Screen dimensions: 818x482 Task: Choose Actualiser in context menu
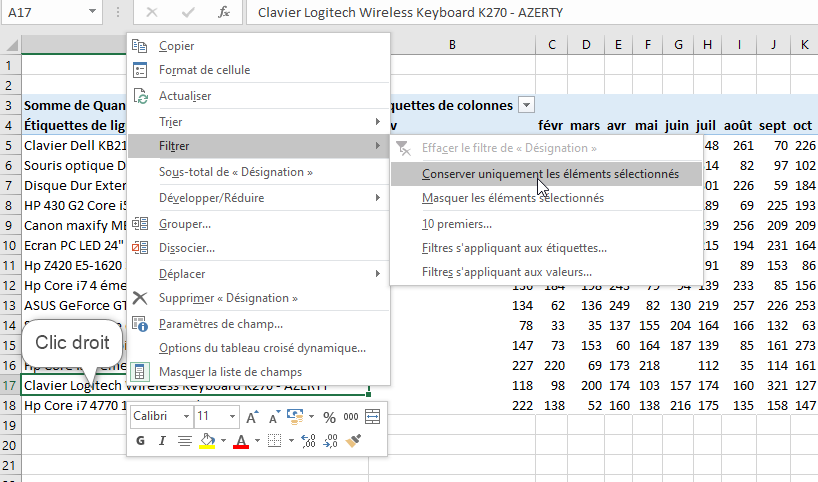[258, 96]
